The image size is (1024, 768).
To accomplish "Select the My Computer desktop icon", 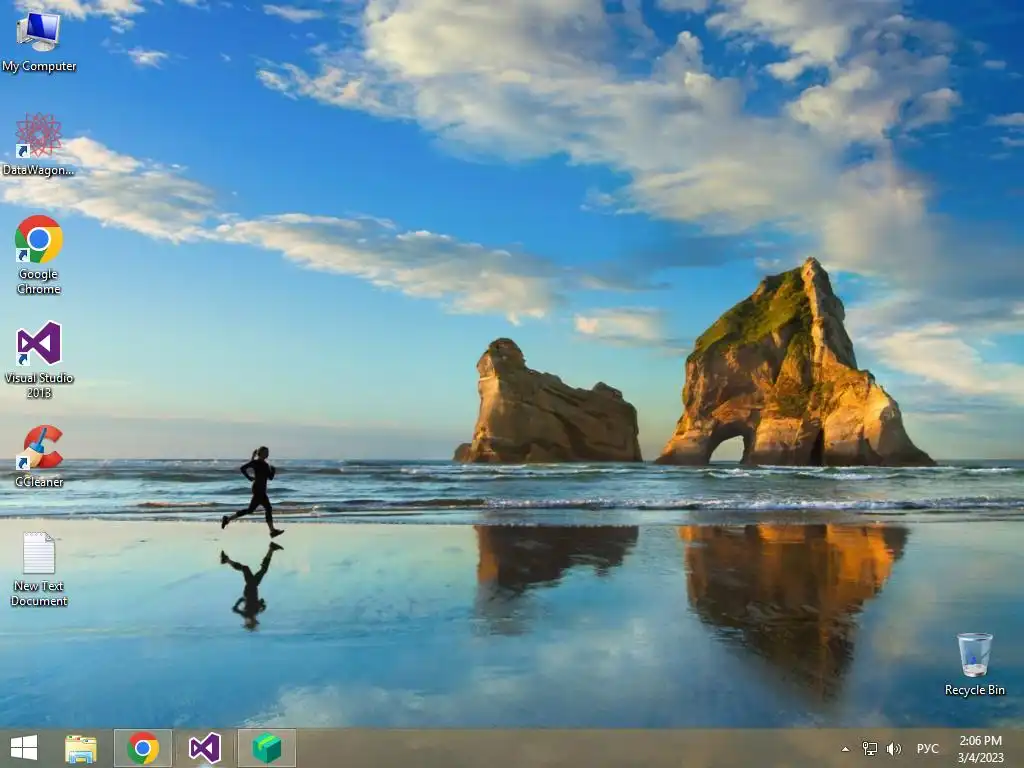I will click(39, 40).
